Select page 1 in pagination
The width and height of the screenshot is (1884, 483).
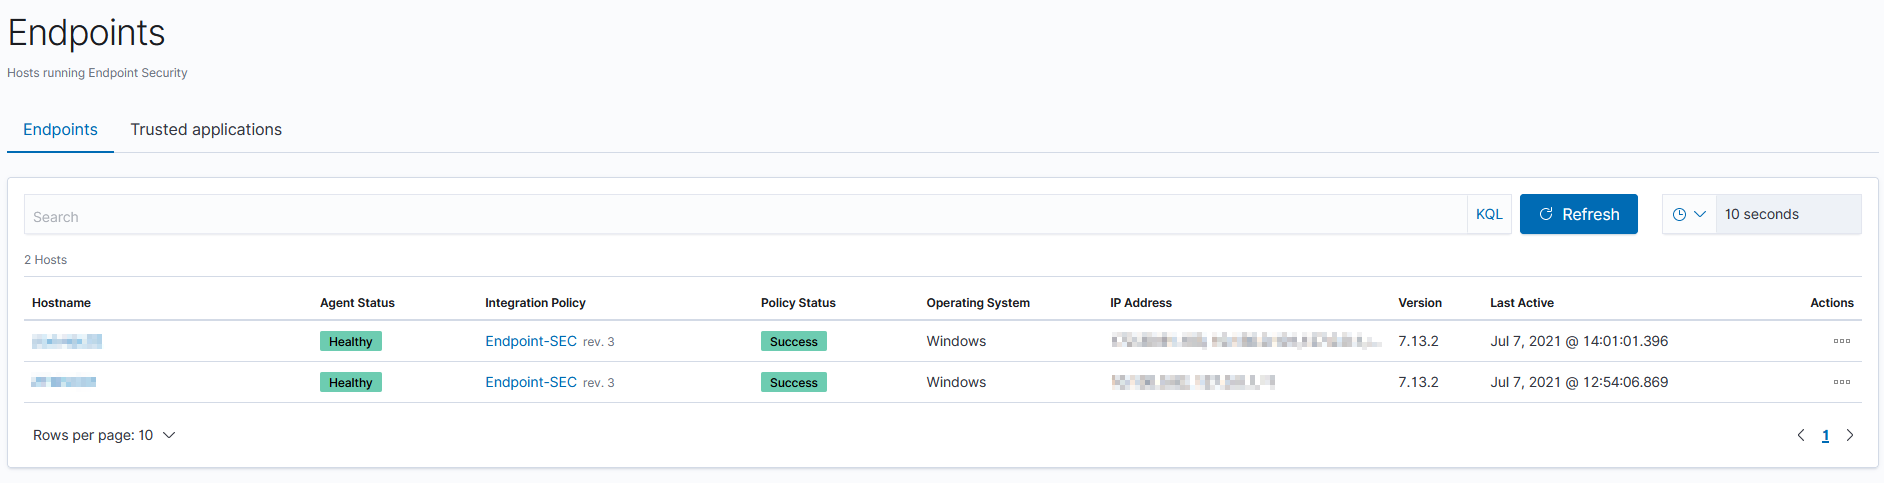1825,435
